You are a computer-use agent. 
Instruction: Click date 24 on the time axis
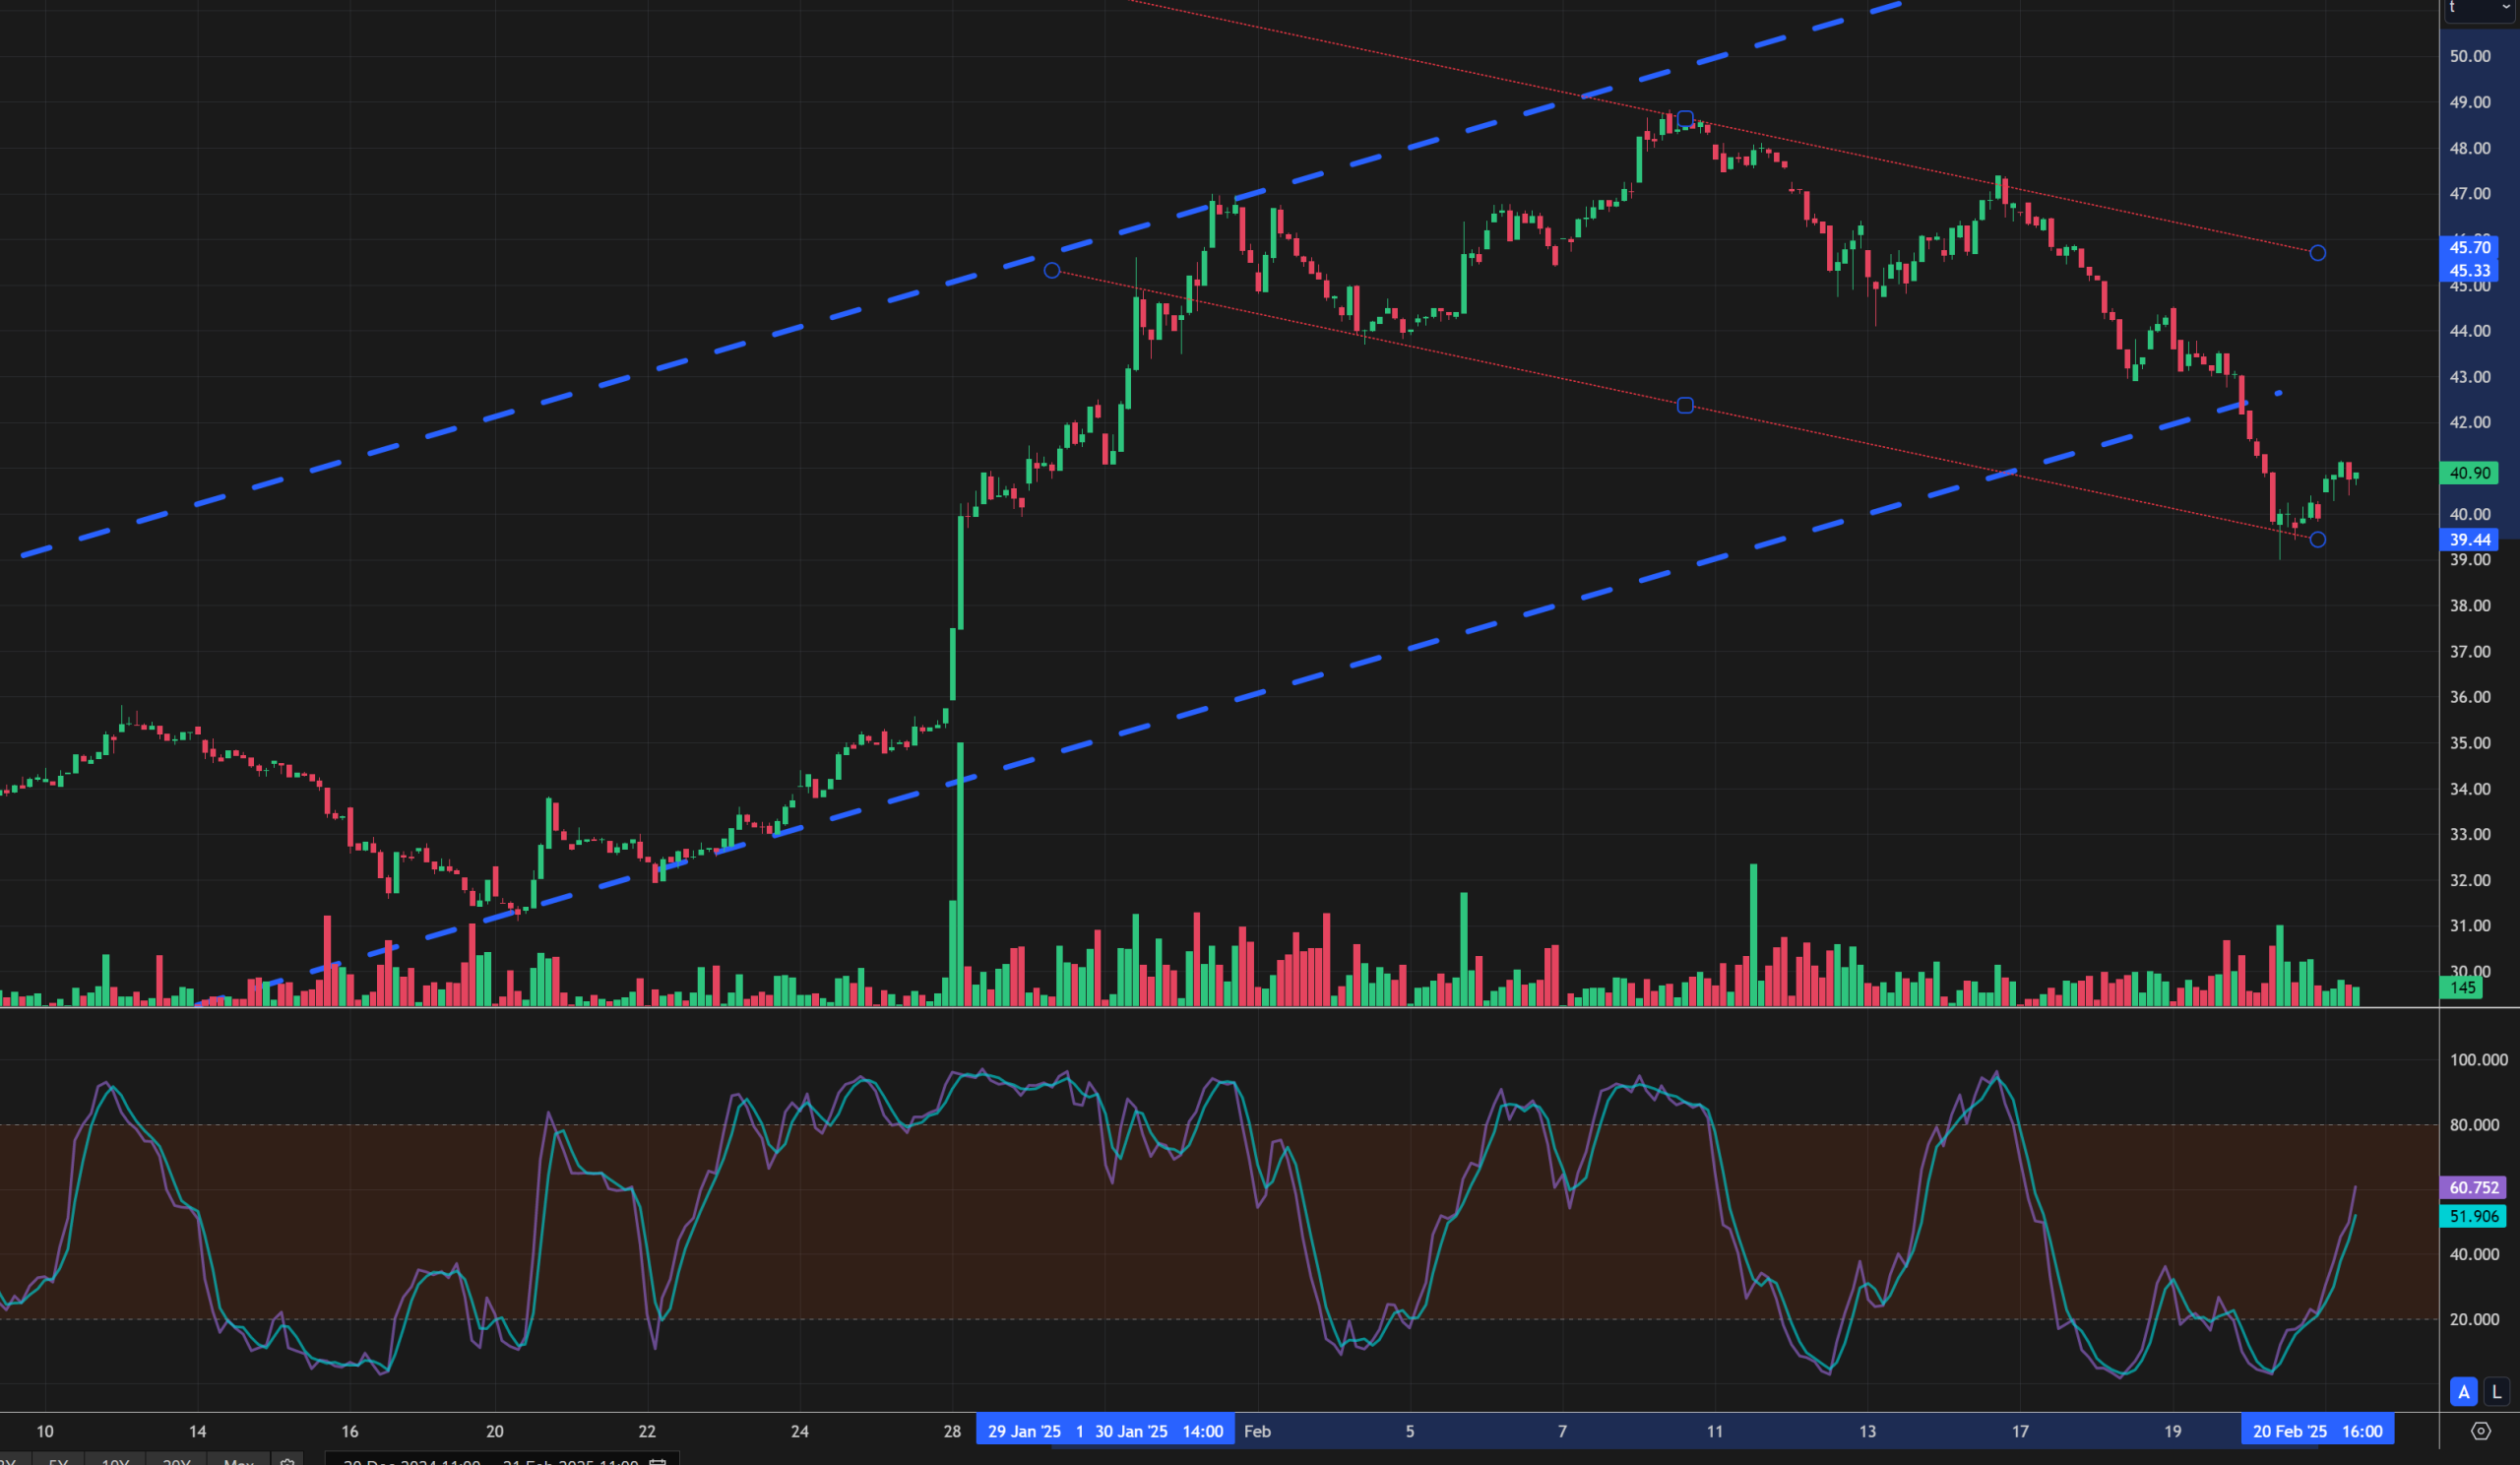point(800,1431)
